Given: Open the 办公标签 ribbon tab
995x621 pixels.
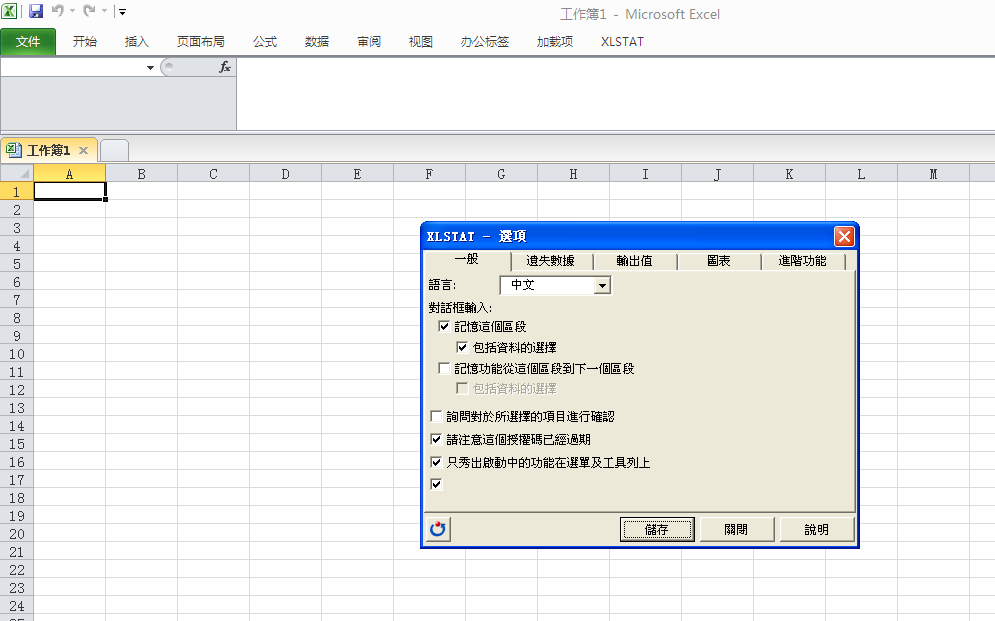Looking at the screenshot, I should pyautogui.click(x=485, y=42).
